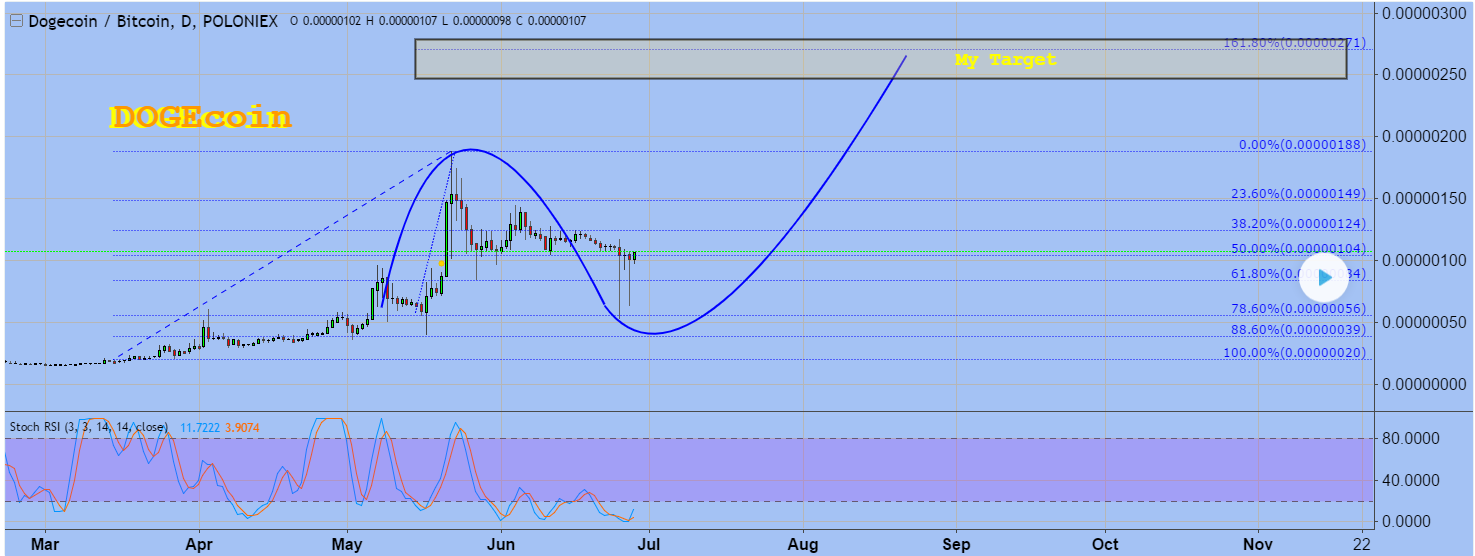This screenshot has width=1475, height=556.
Task: Select the yellow 'My Target' text label
Action: click(1005, 60)
